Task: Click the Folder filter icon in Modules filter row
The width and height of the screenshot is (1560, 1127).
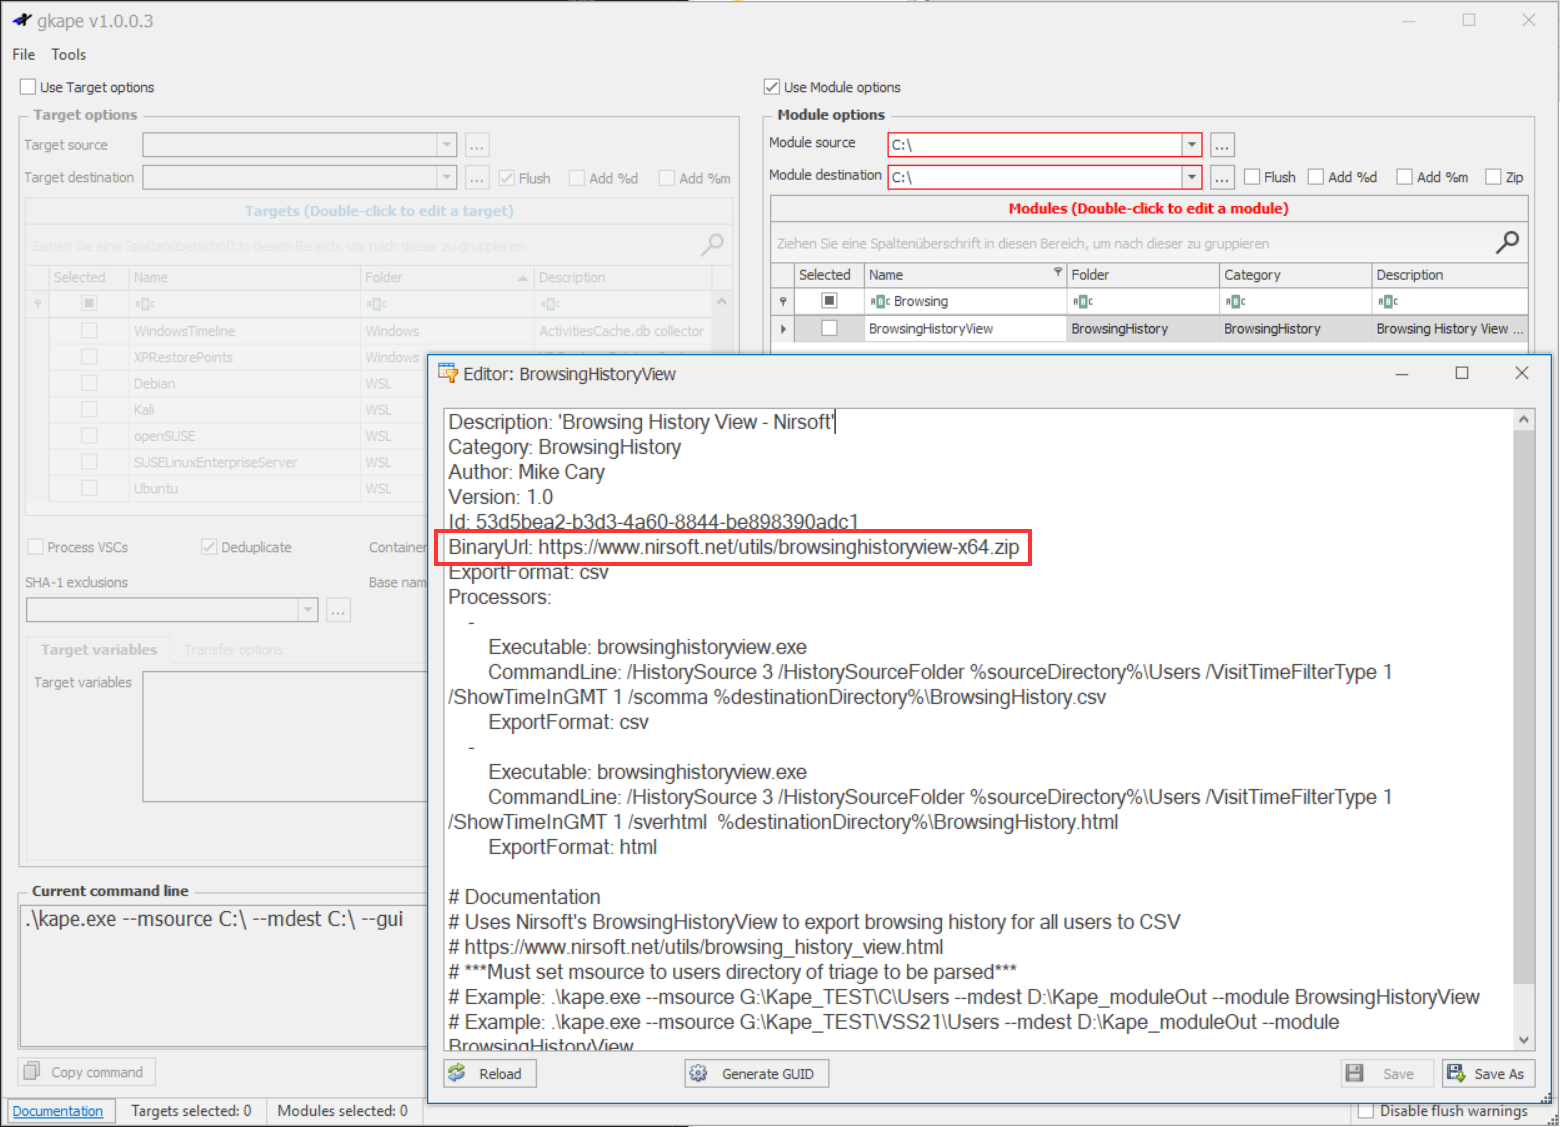Action: point(1083,301)
